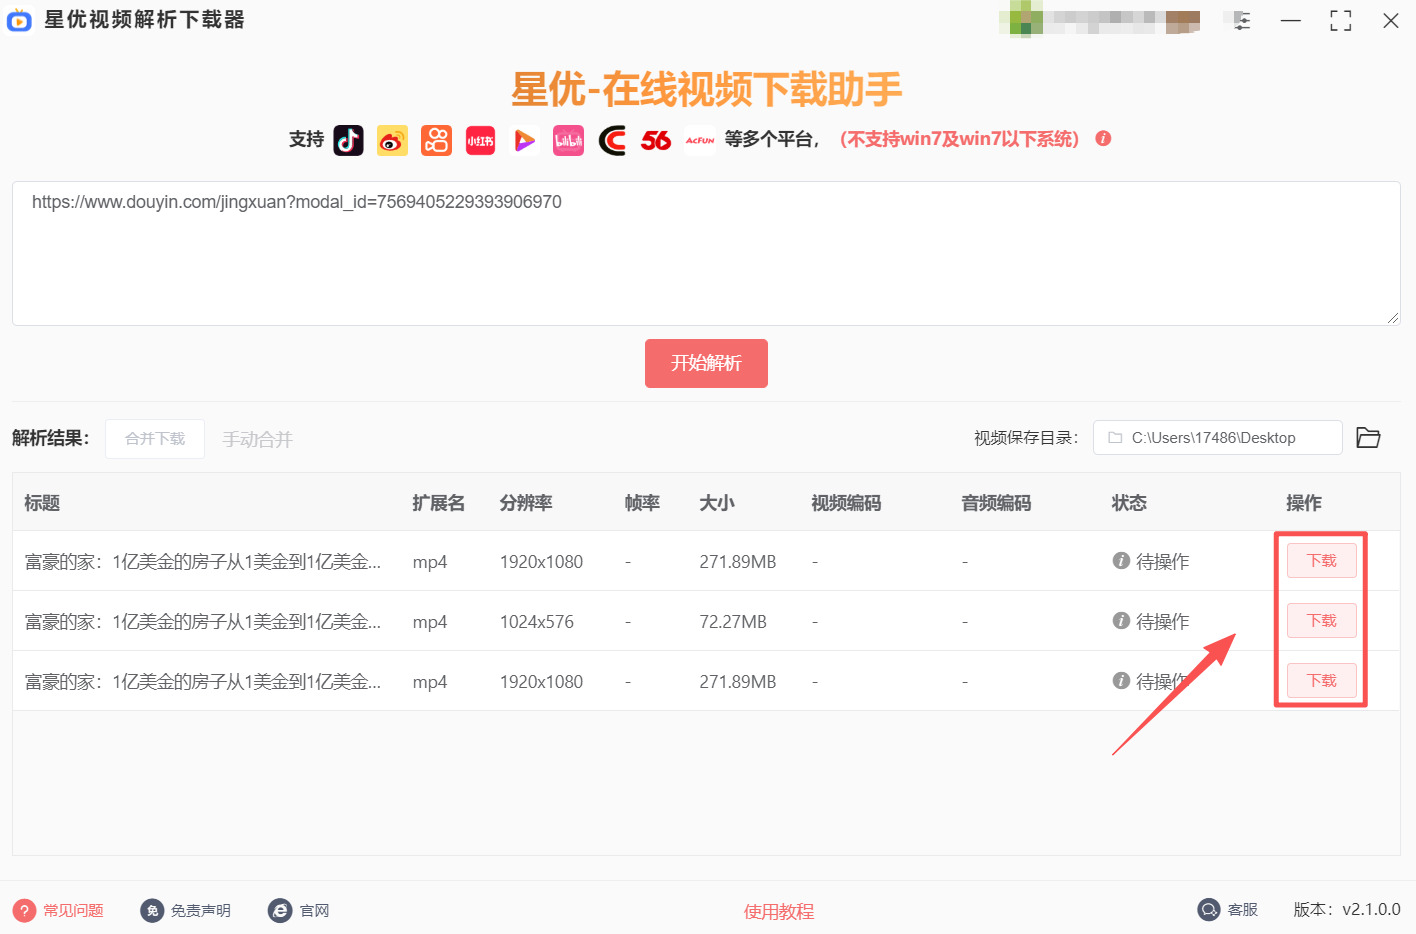Click the Douyin platform icon
This screenshot has height=934, width=1416.
tap(348, 140)
